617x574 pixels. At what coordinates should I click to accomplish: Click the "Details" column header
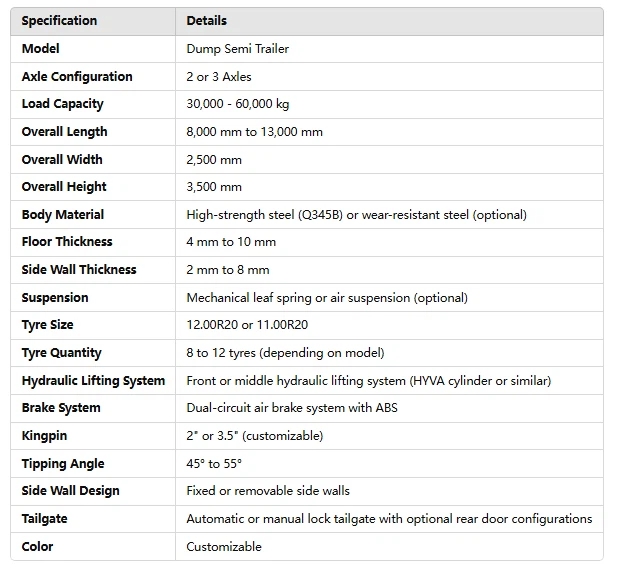click(x=207, y=20)
